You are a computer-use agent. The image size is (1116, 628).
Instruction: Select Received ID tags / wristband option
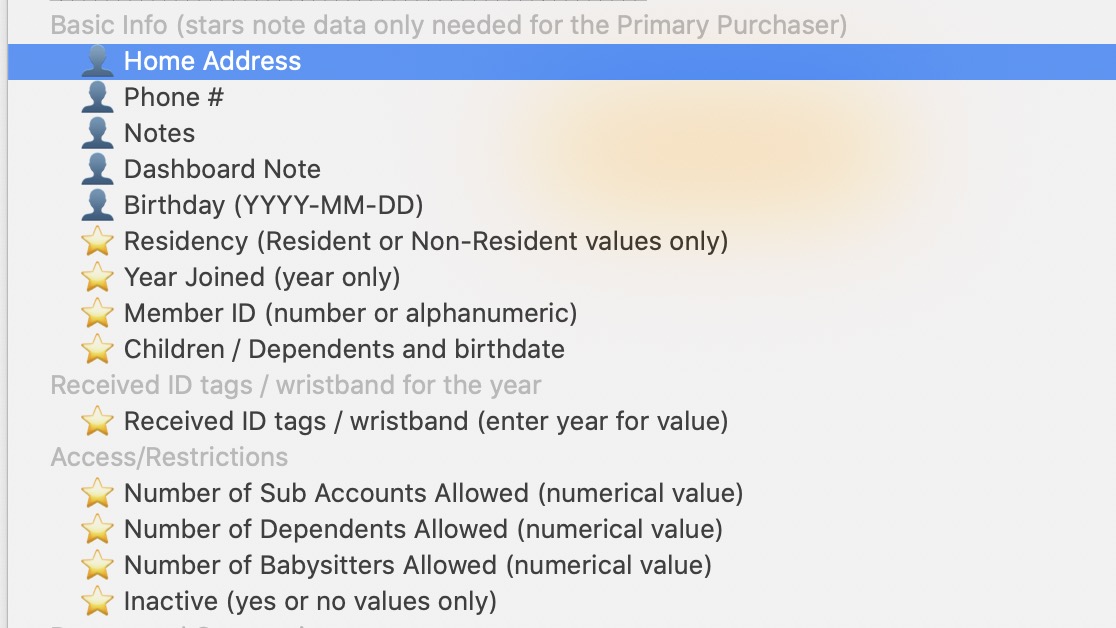pos(425,421)
